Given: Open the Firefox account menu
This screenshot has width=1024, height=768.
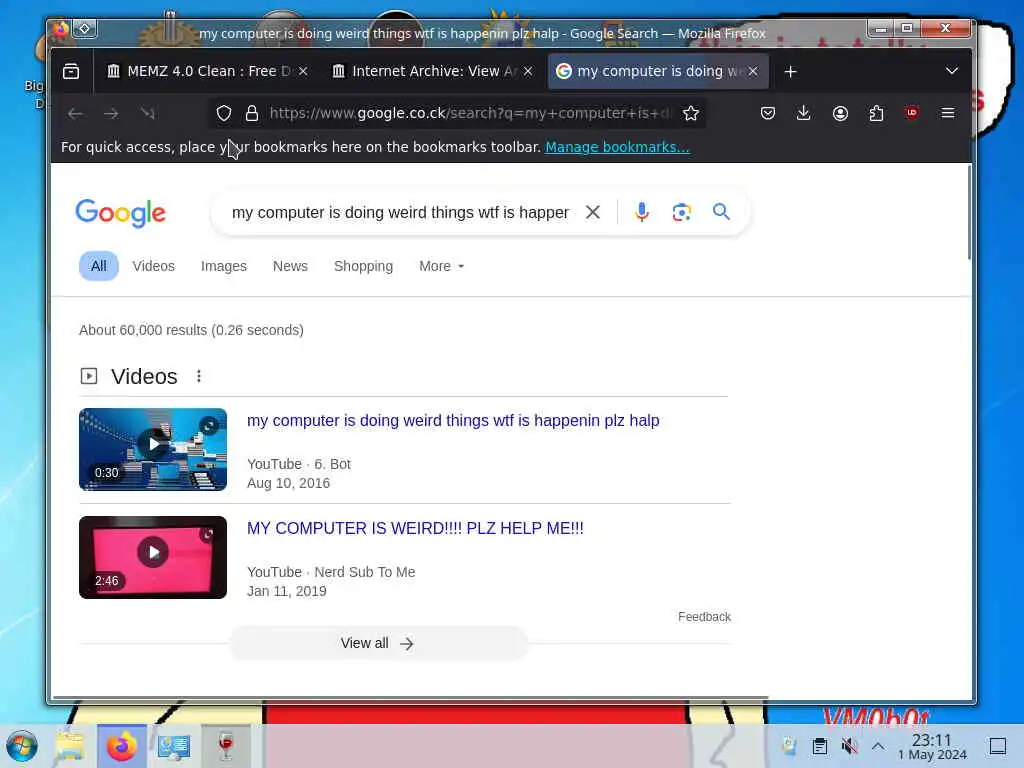Looking at the screenshot, I should click(x=840, y=114).
